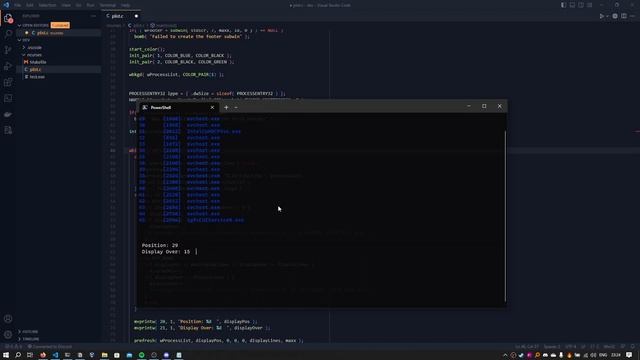
Task: Open the Run and Debug view
Action: coord(8,66)
